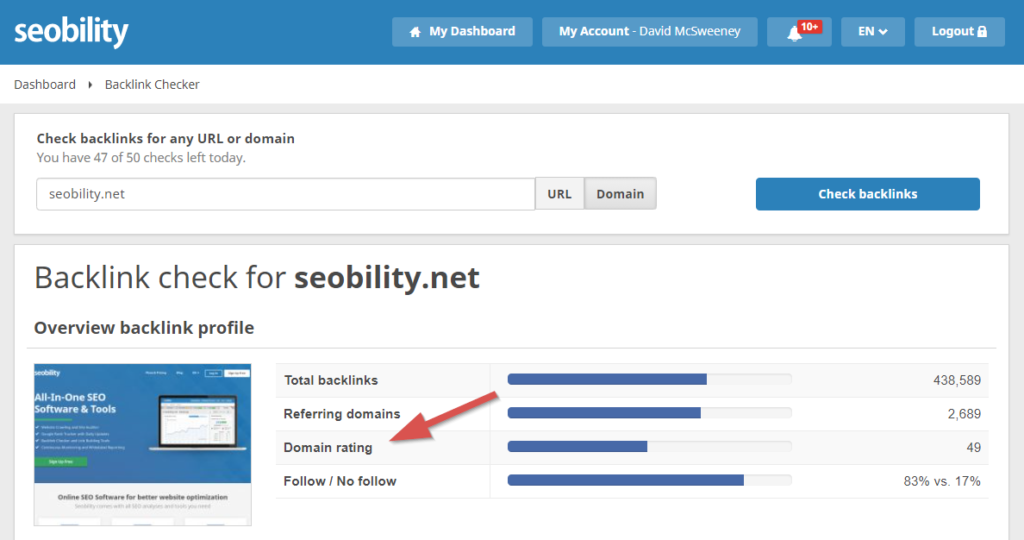1024x540 pixels.
Task: Go to My Dashboard
Action: tap(462, 31)
